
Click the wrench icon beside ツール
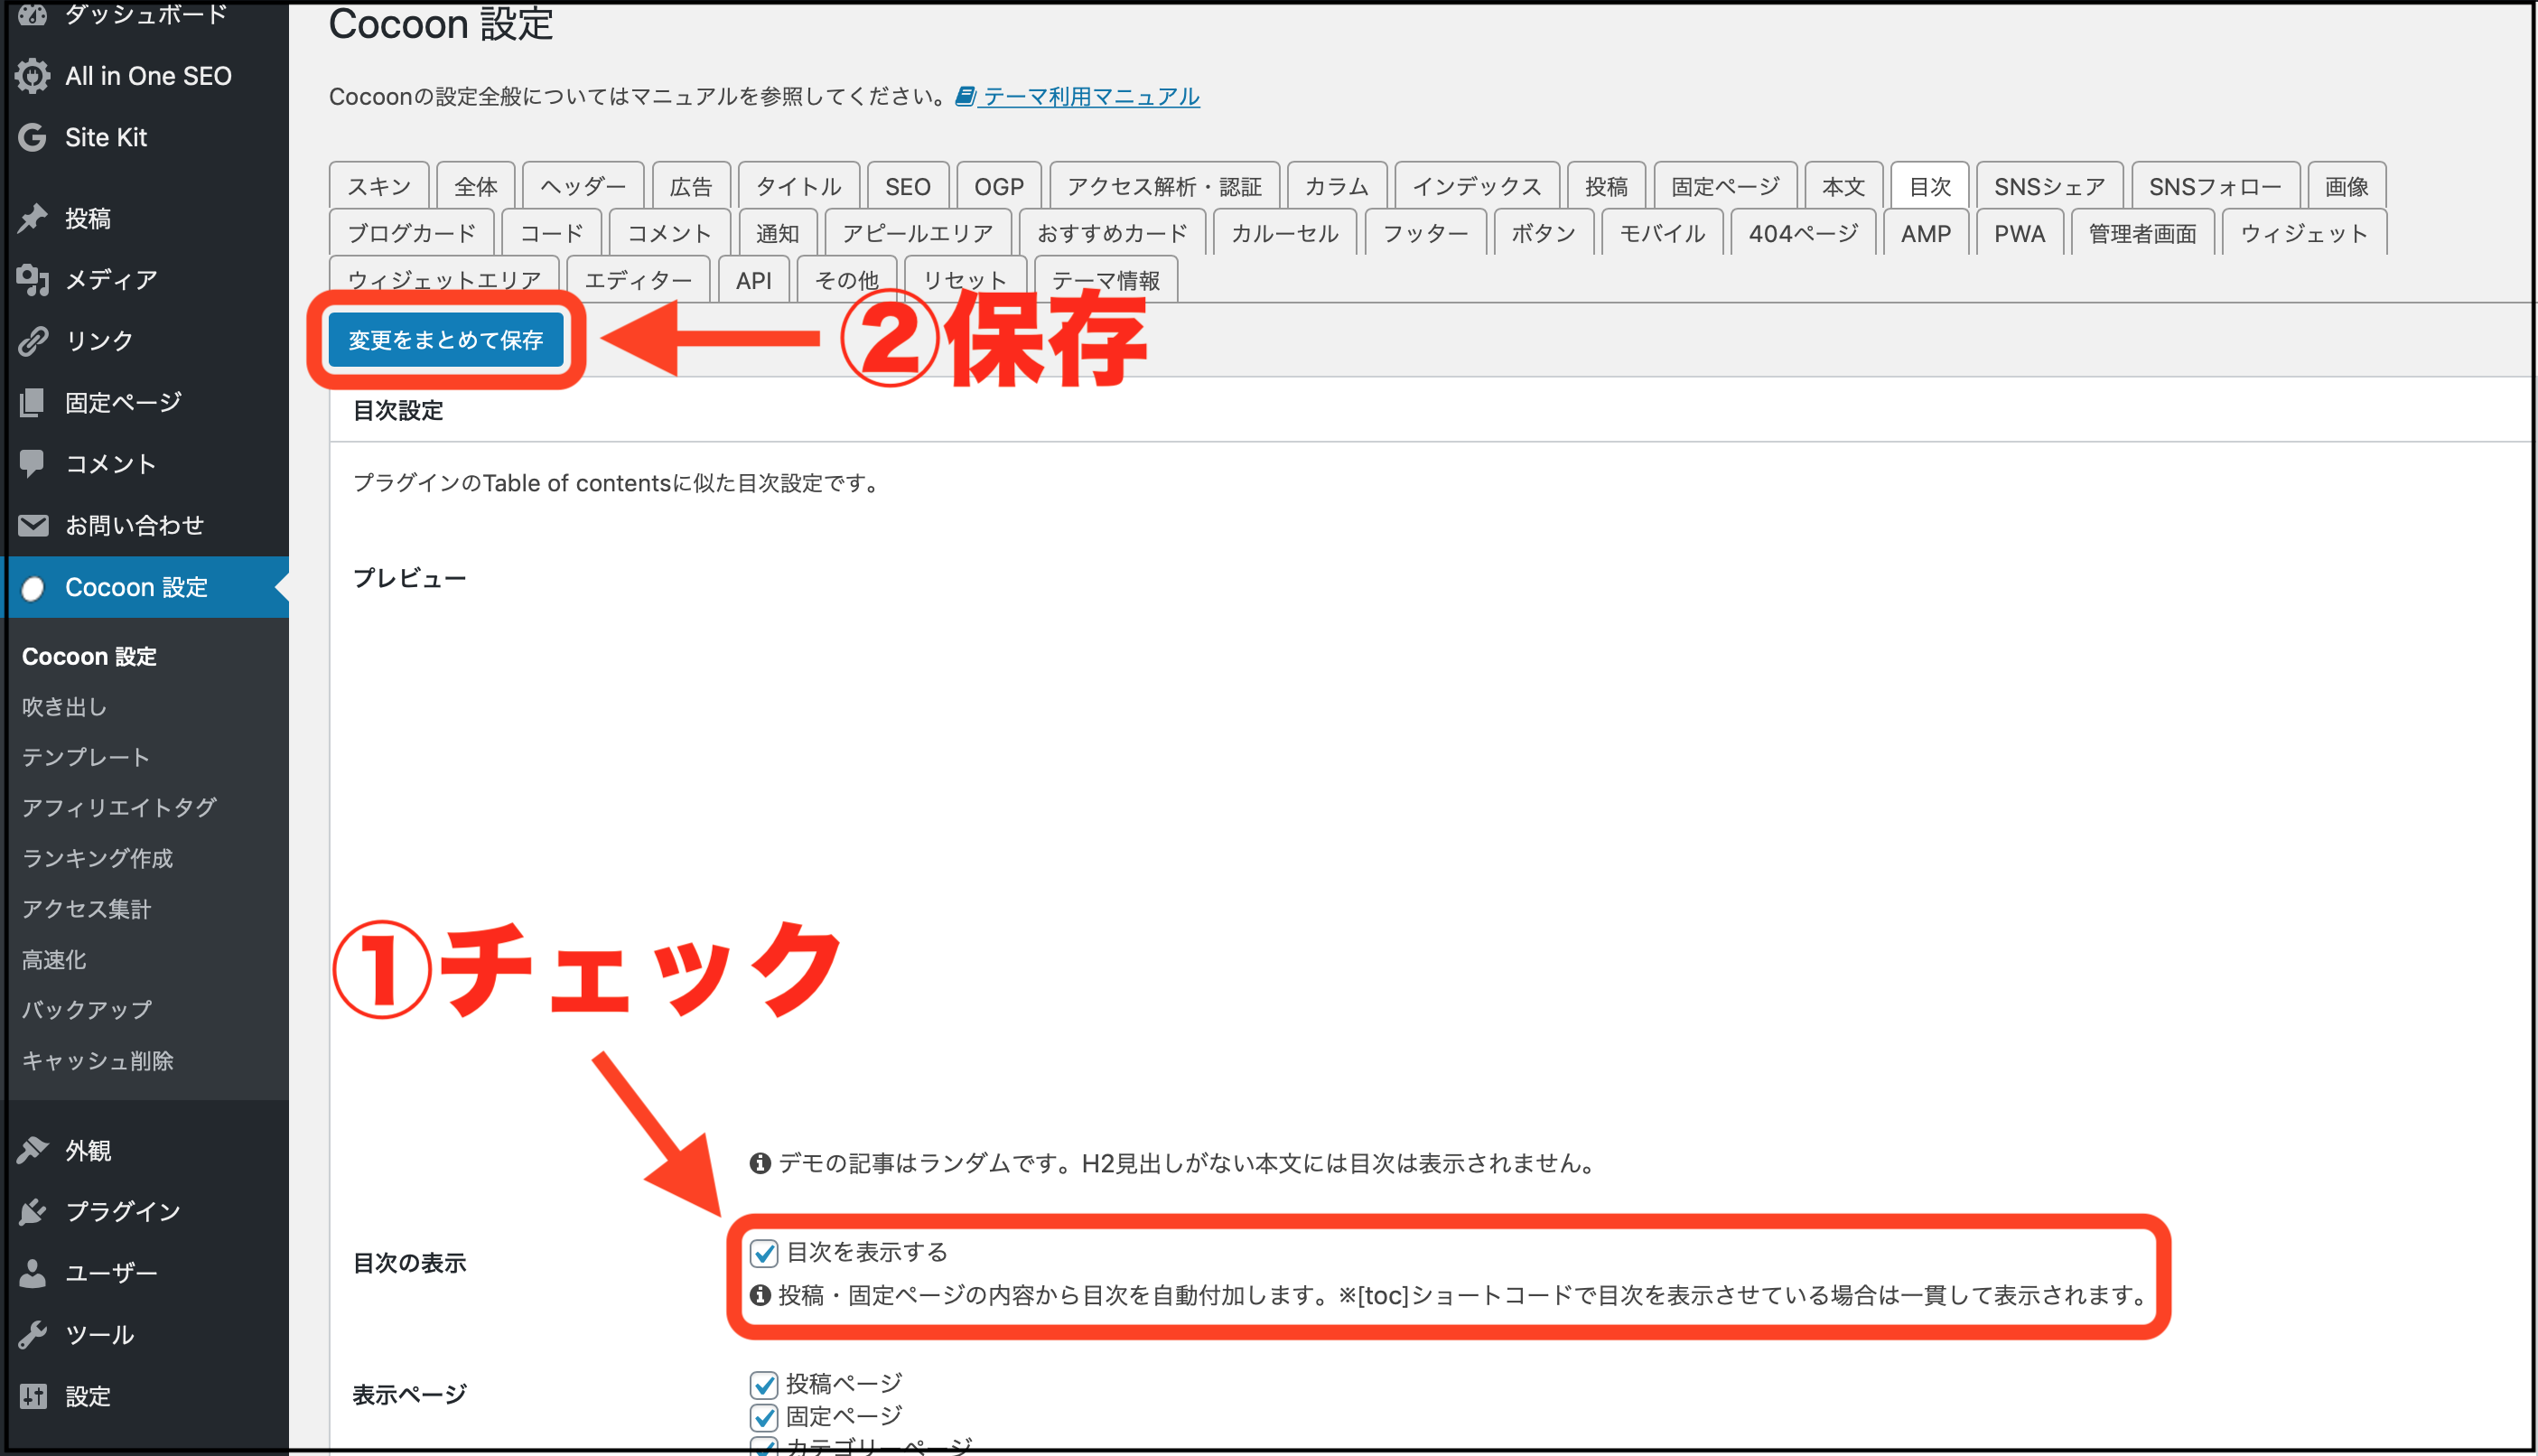(x=33, y=1334)
